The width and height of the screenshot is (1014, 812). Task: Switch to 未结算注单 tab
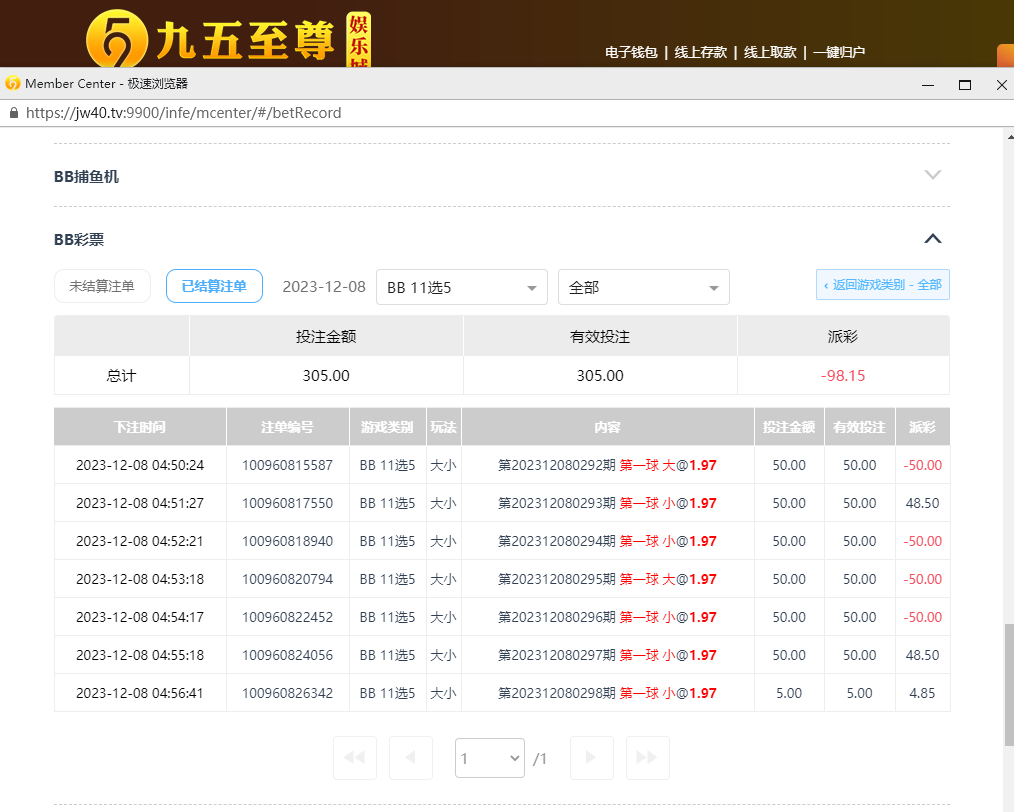102,286
